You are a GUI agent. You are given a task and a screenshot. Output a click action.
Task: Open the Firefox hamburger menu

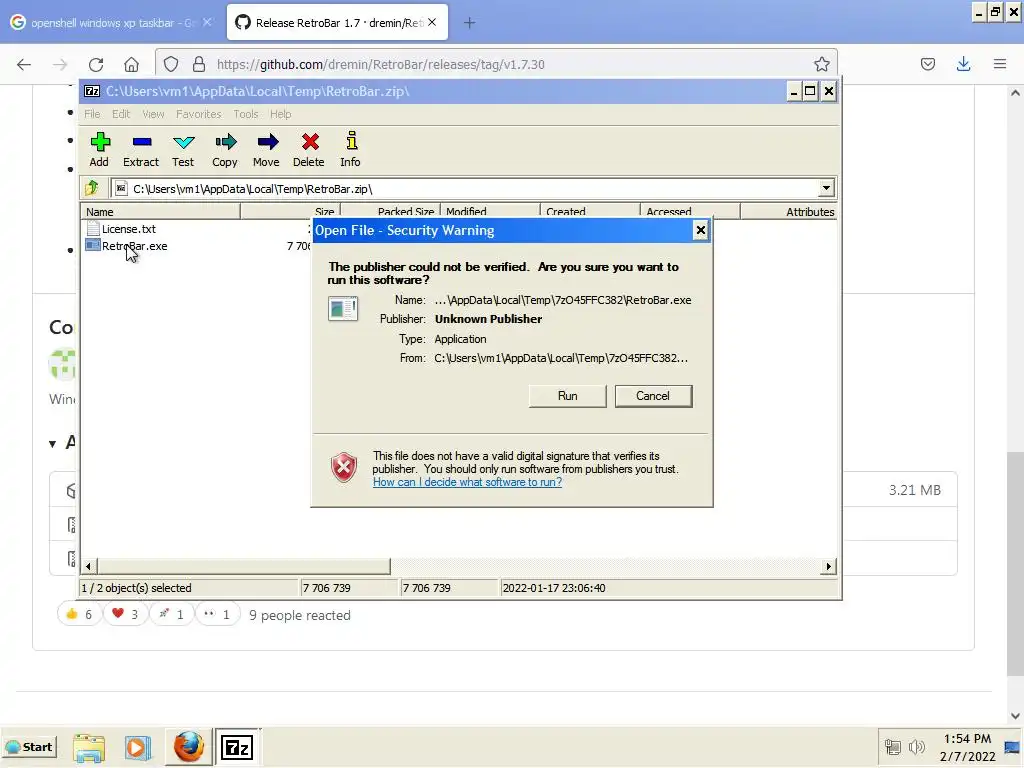point(1000,64)
